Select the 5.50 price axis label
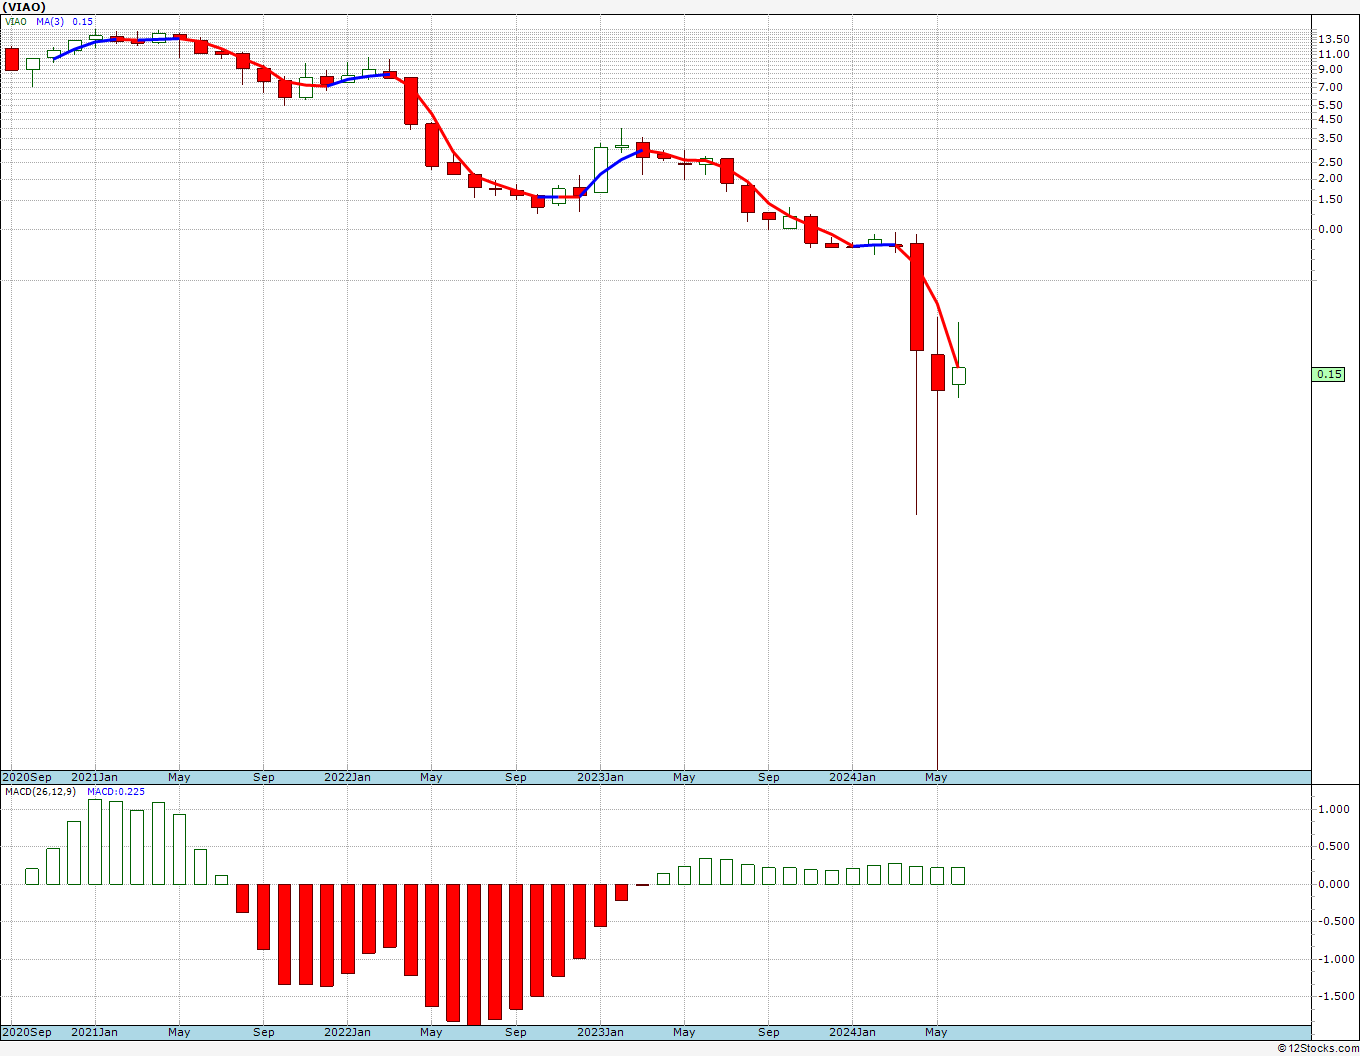This screenshot has width=1360, height=1056. click(1330, 105)
